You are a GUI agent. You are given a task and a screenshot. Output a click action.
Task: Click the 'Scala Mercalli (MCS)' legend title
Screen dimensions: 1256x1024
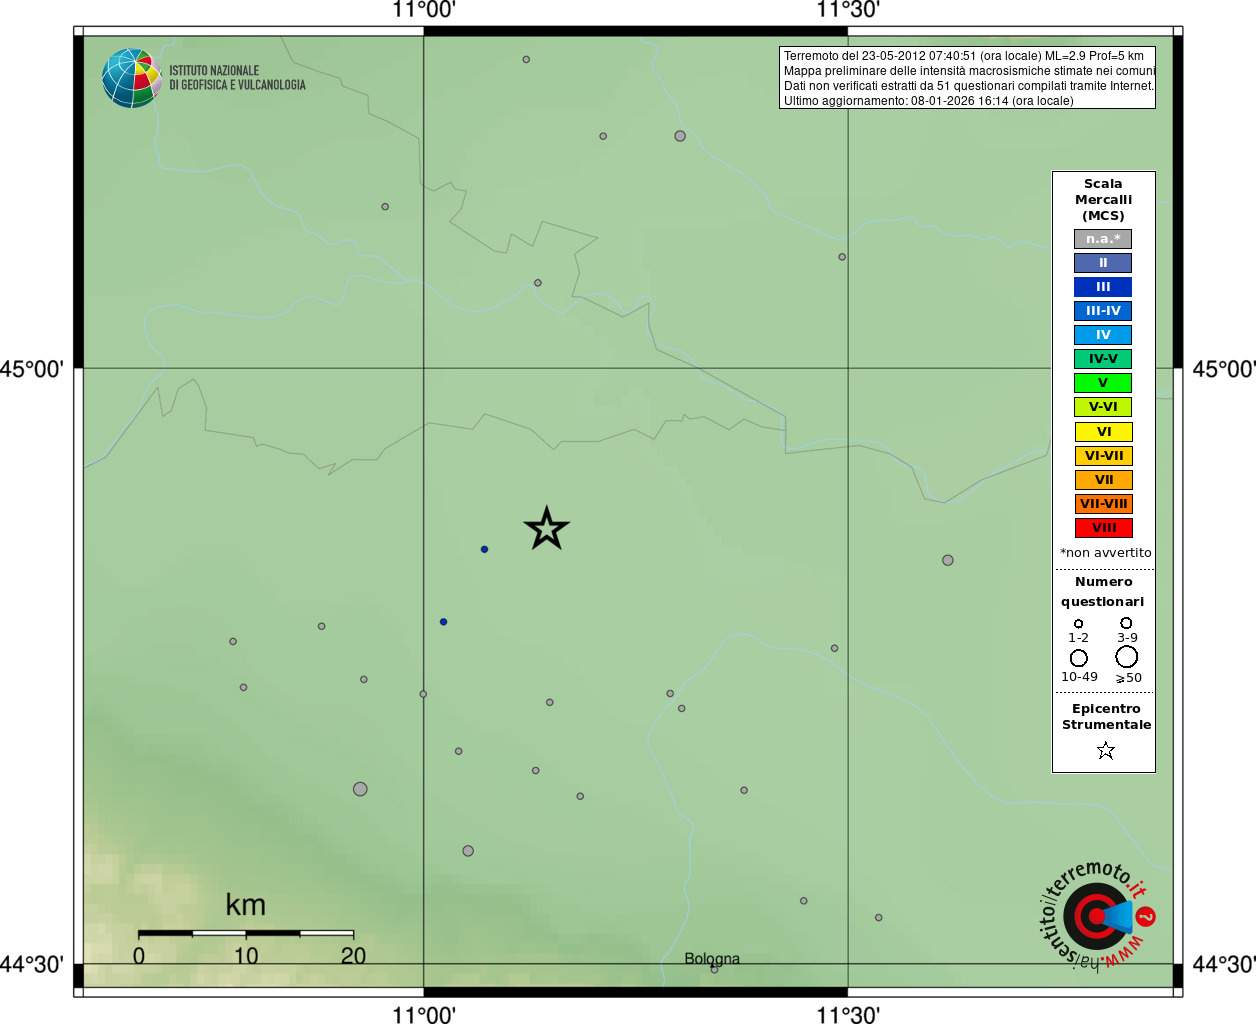1103,200
